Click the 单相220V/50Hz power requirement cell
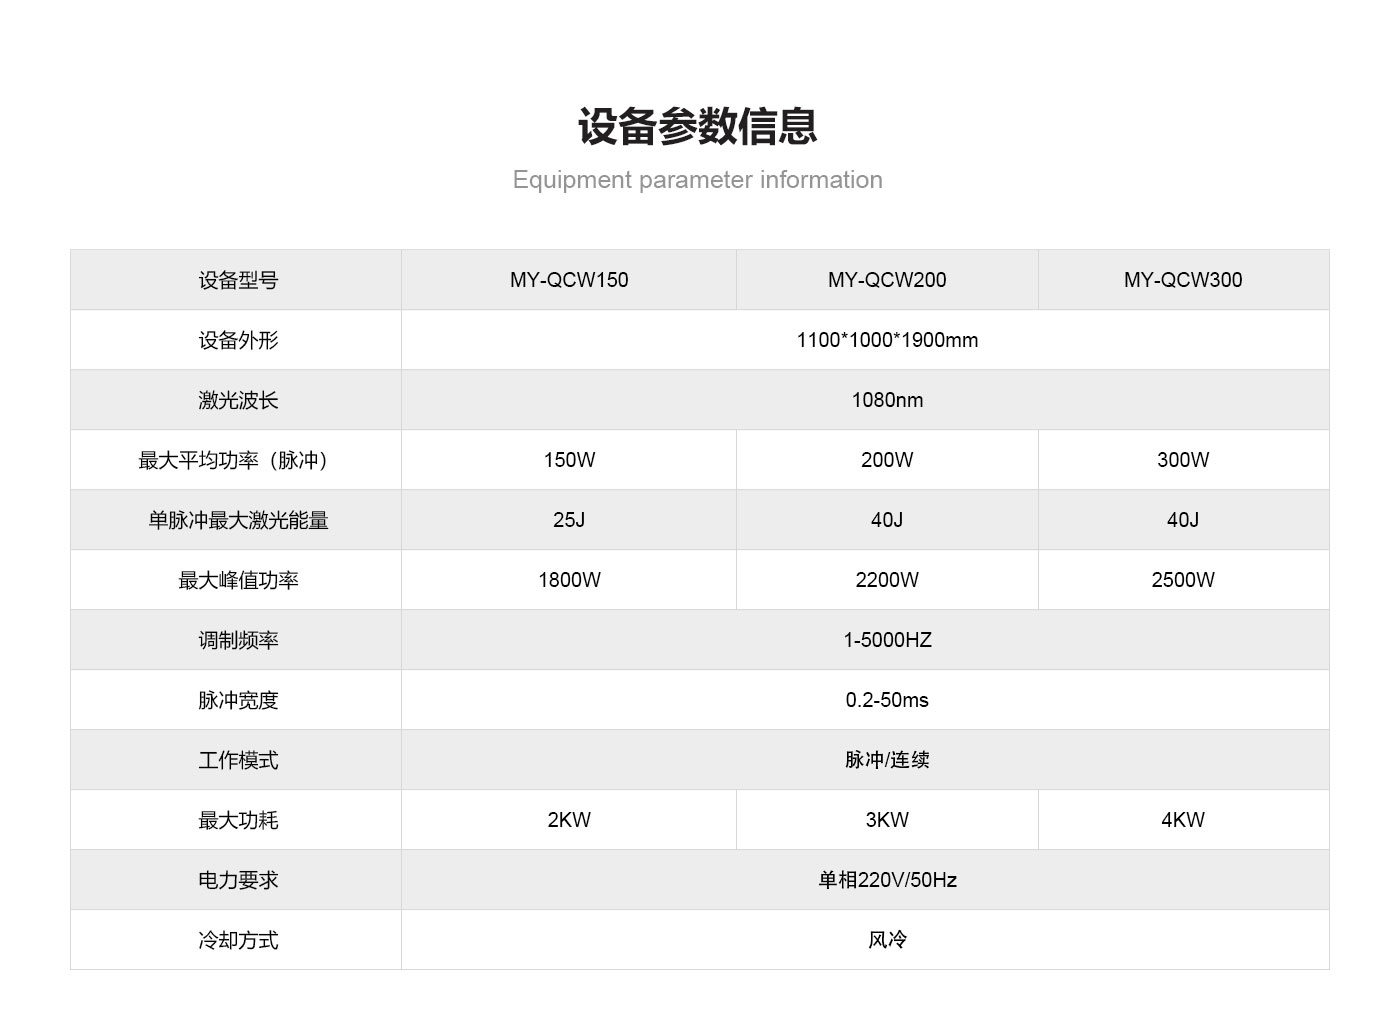 [x=886, y=880]
